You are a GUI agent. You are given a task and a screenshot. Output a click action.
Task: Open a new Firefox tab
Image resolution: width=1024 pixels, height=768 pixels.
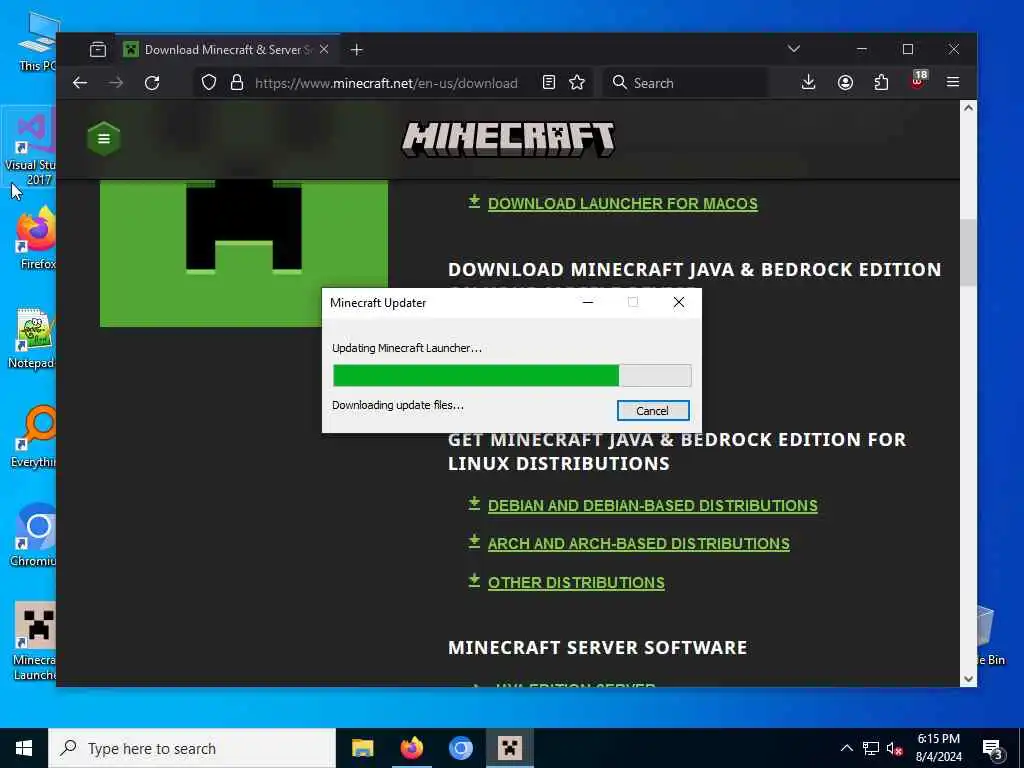click(x=357, y=50)
